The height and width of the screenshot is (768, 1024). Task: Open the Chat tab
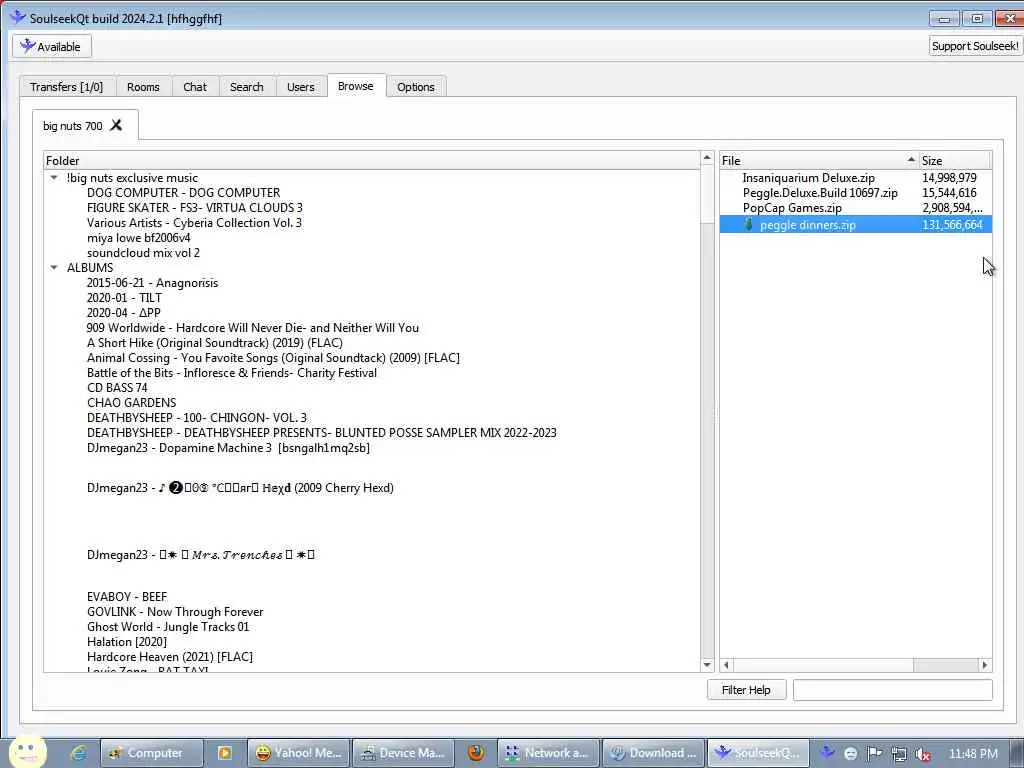195,87
